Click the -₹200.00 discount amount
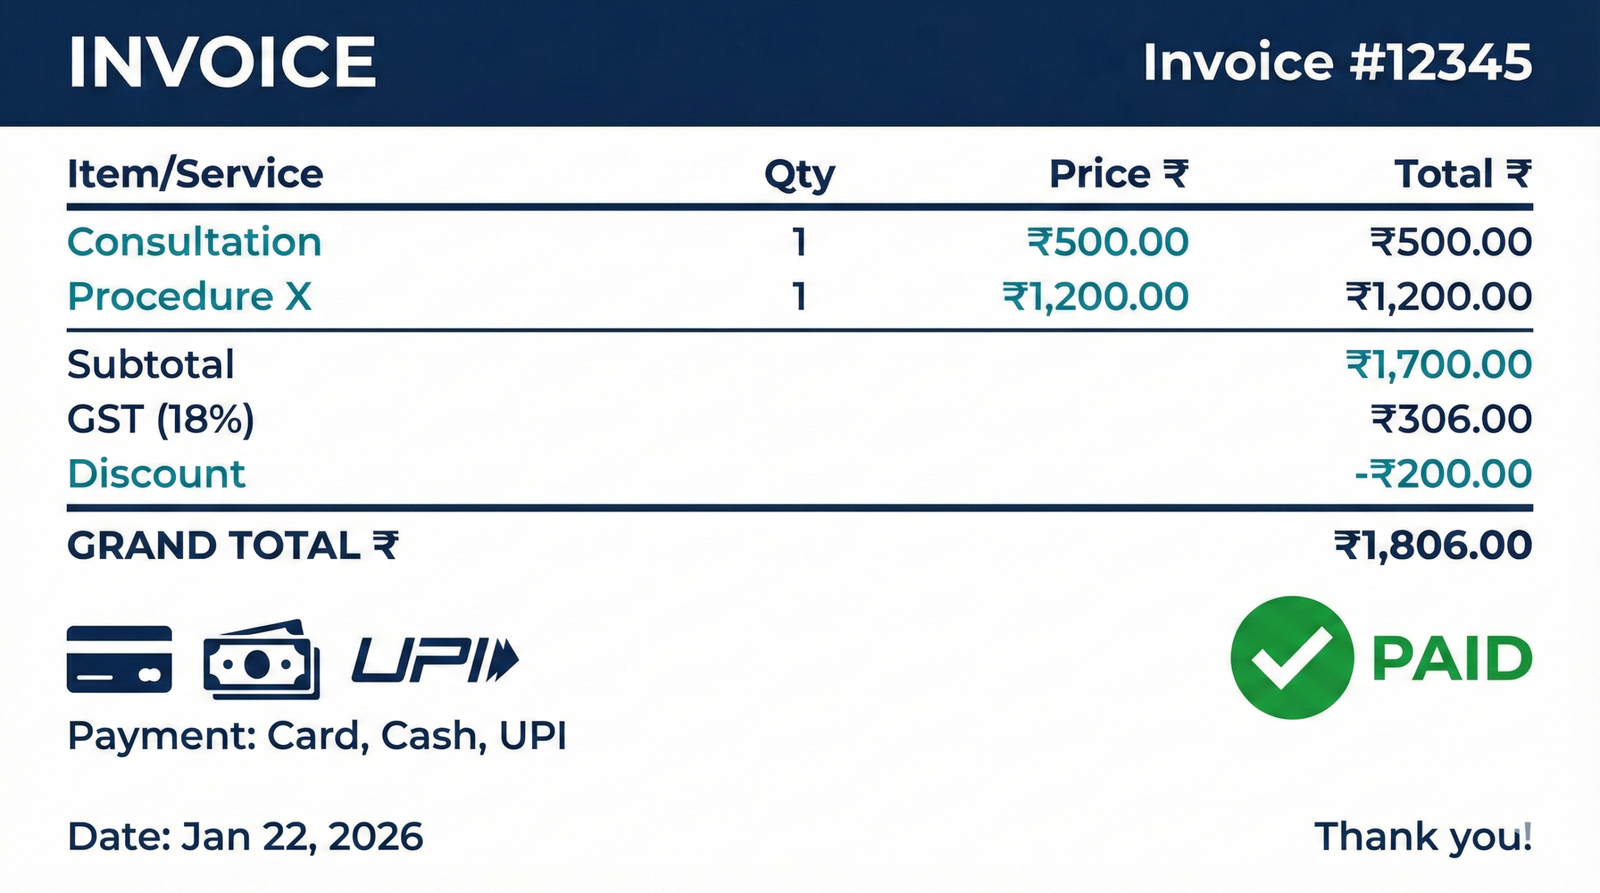 1443,474
